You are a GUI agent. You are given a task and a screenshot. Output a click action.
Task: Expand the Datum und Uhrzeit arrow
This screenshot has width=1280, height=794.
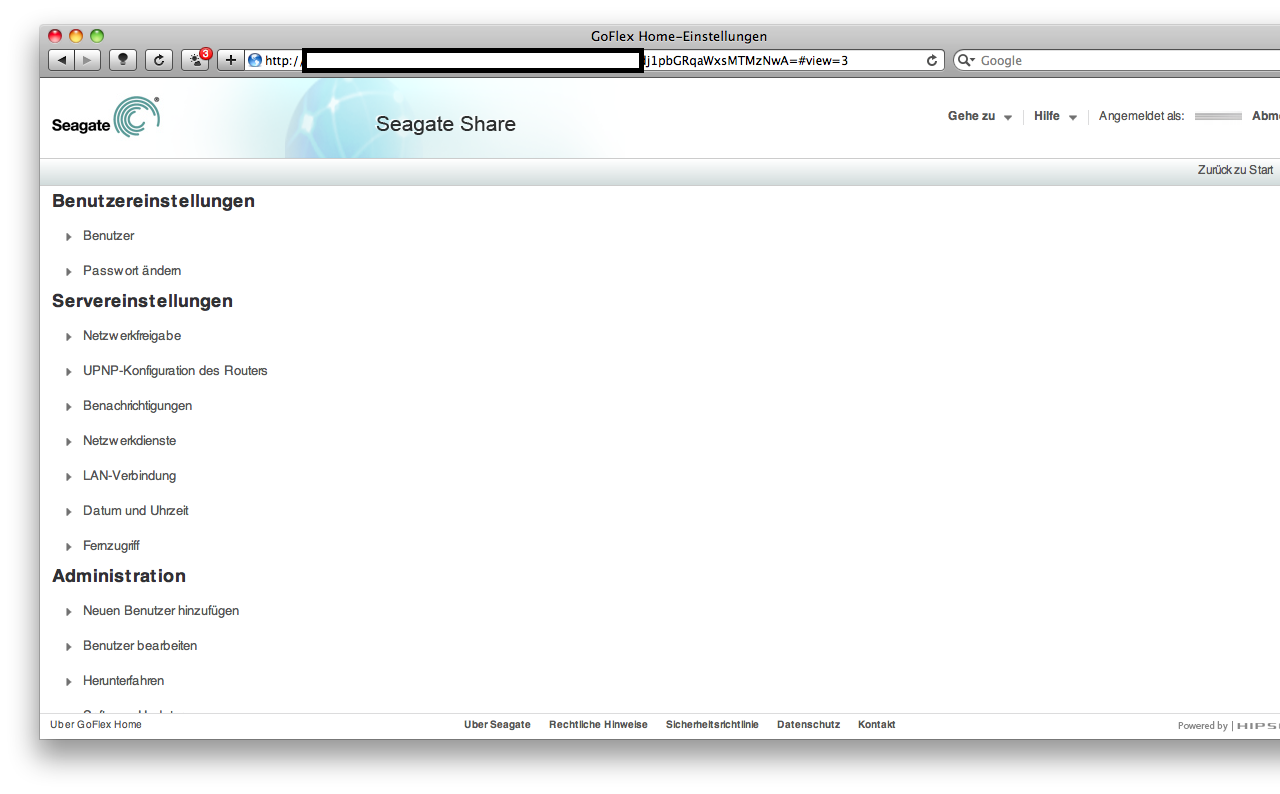point(69,512)
